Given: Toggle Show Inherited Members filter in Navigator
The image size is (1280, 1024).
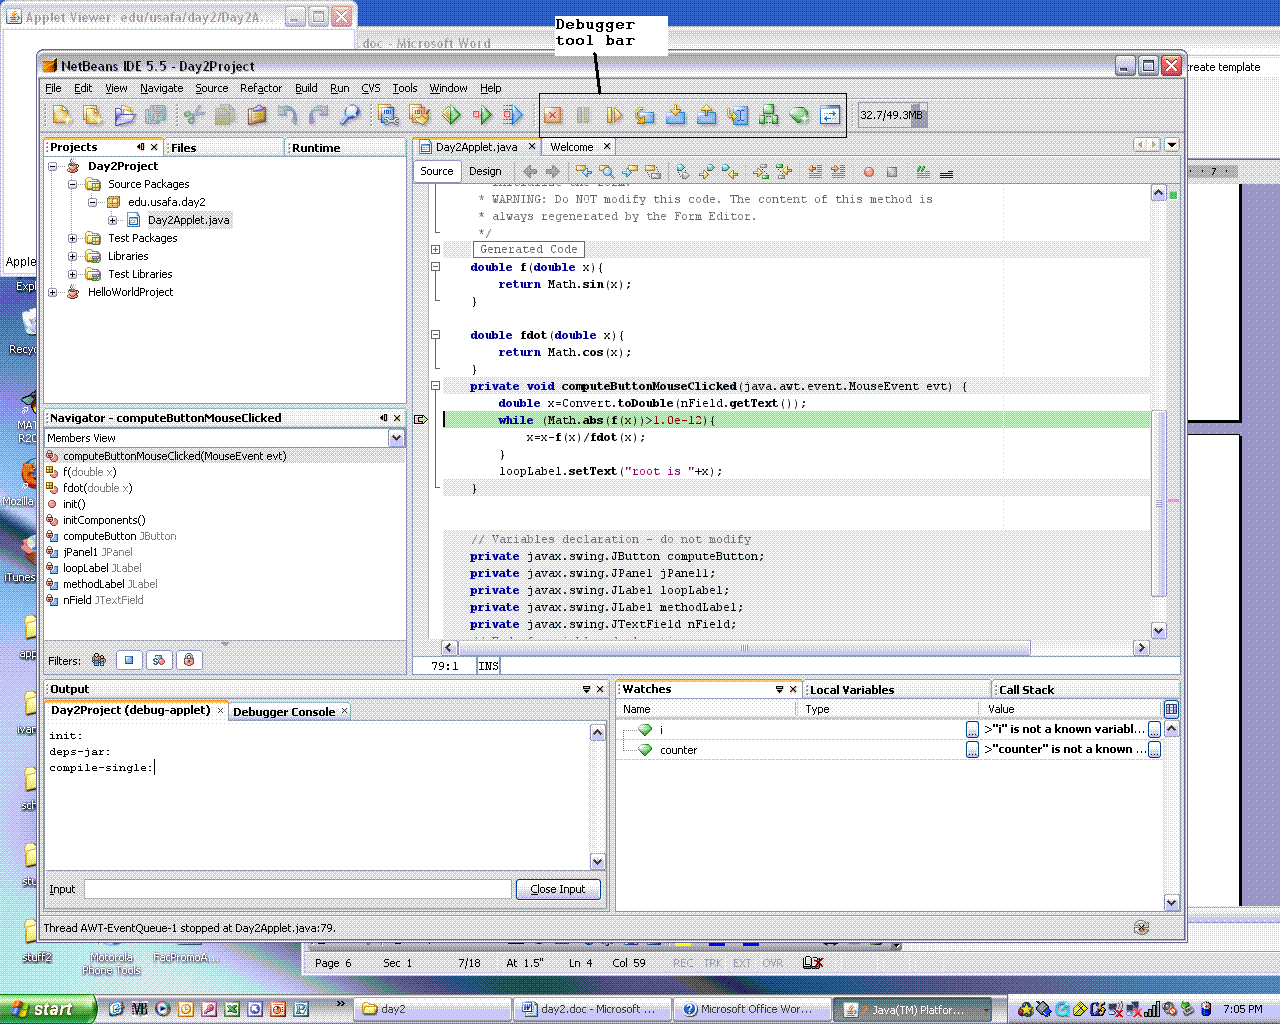Looking at the screenshot, I should pyautogui.click(x=99, y=660).
